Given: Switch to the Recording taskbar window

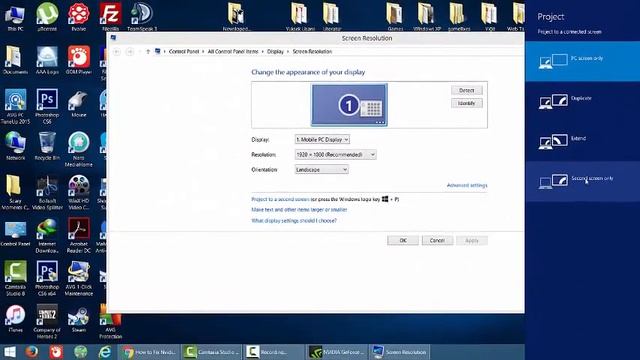Looking at the screenshot, I should 273,352.
